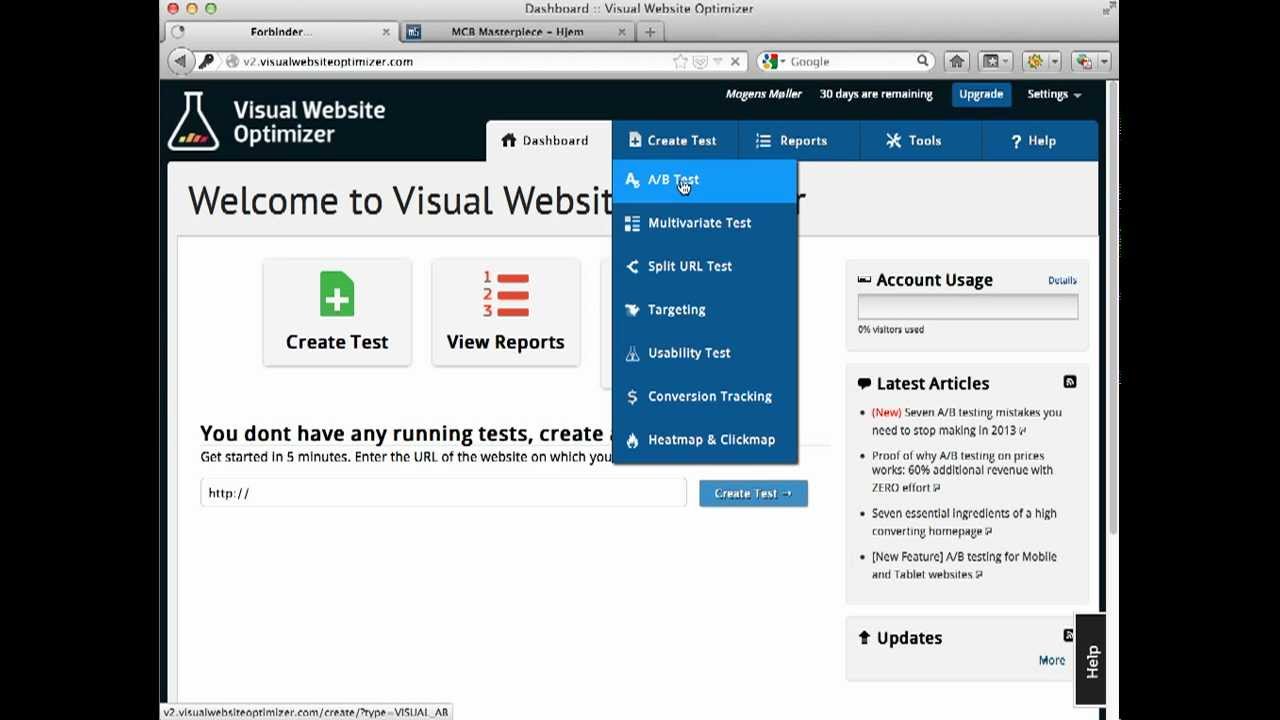
Task: Open the Help menu in navigation bar
Action: [x=1035, y=141]
